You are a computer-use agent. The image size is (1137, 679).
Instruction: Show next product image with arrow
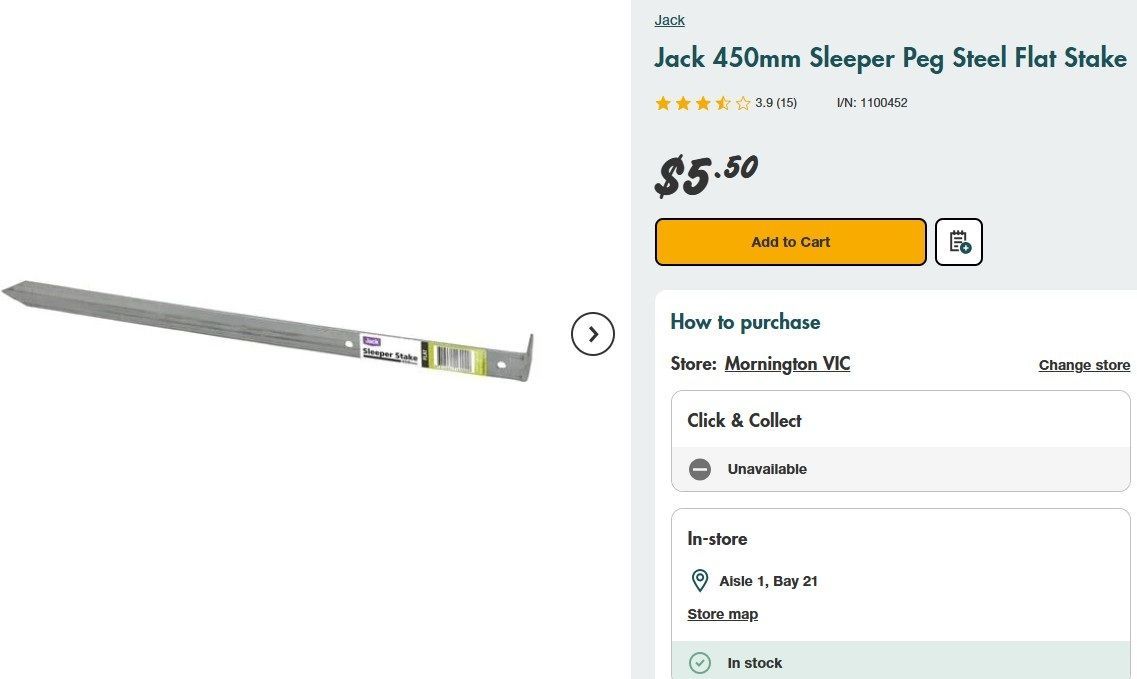pyautogui.click(x=593, y=334)
